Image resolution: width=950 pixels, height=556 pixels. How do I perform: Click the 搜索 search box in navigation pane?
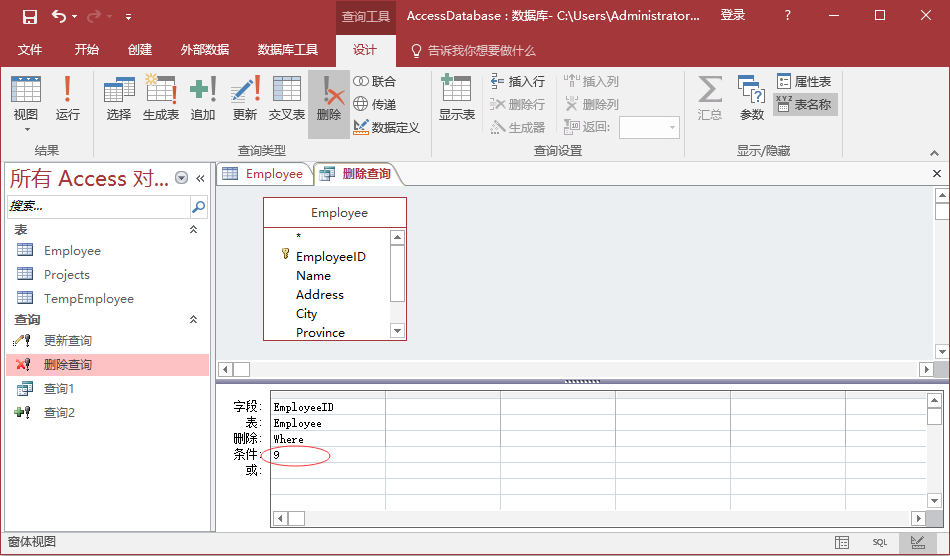(x=98, y=206)
